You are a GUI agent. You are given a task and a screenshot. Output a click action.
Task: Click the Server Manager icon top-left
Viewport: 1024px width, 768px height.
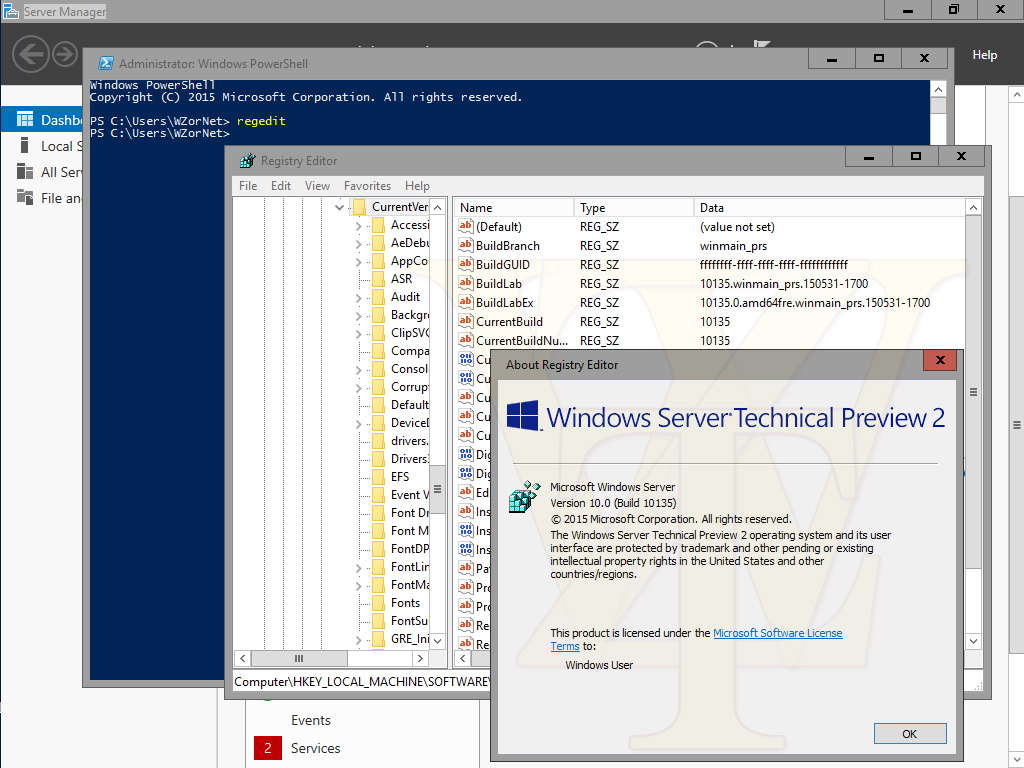9,9
